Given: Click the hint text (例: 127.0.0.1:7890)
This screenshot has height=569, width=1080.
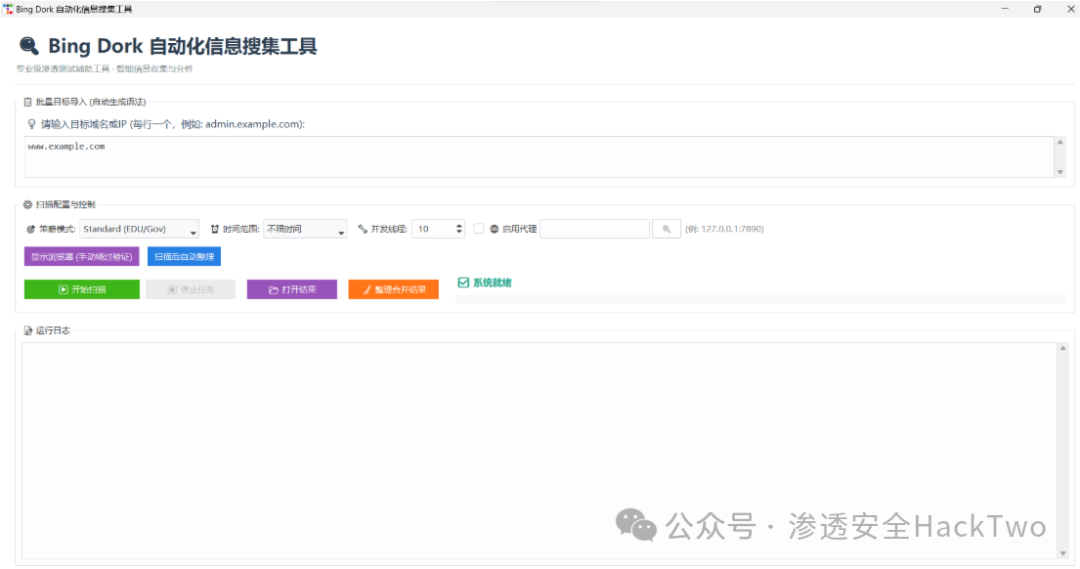Looking at the screenshot, I should pos(725,229).
